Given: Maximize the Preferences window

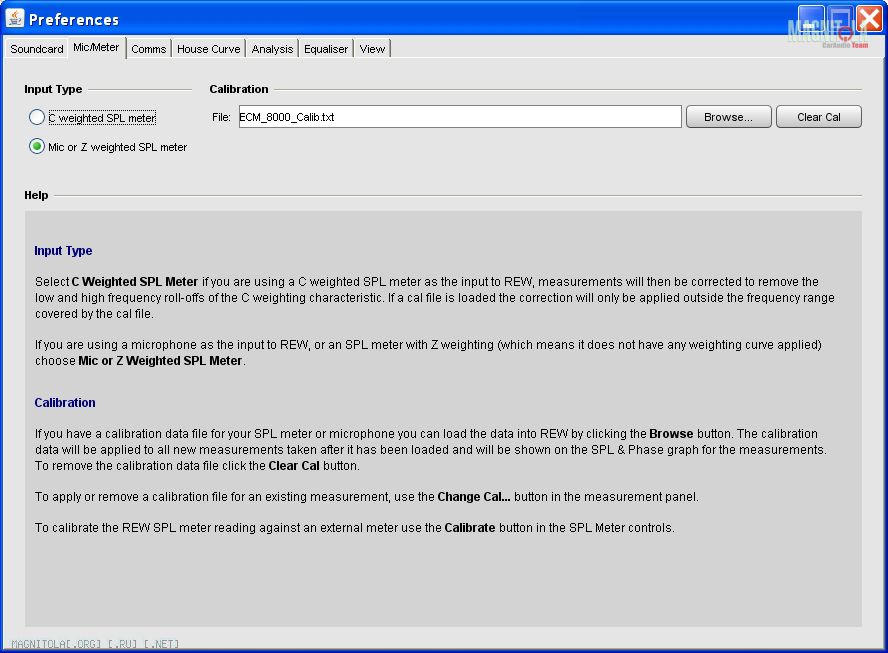Looking at the screenshot, I should click(840, 19).
